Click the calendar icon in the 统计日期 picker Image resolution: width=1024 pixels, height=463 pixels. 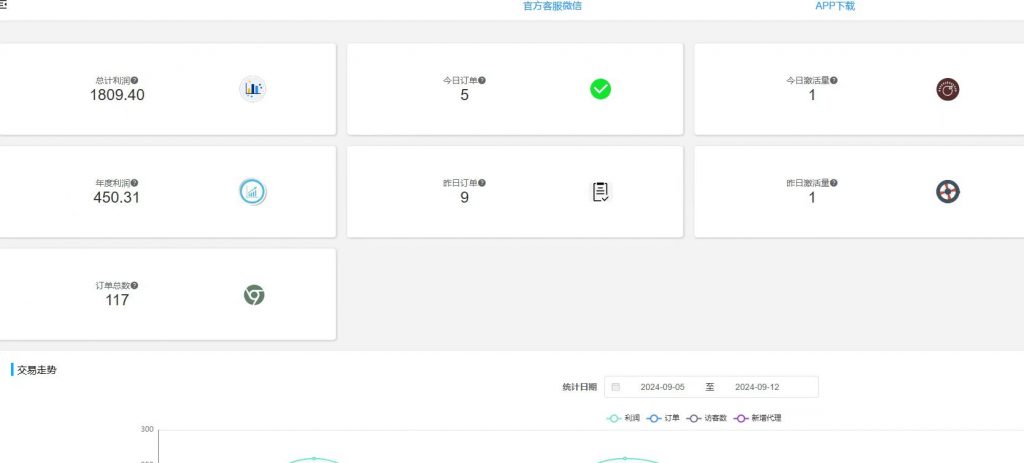tap(616, 387)
